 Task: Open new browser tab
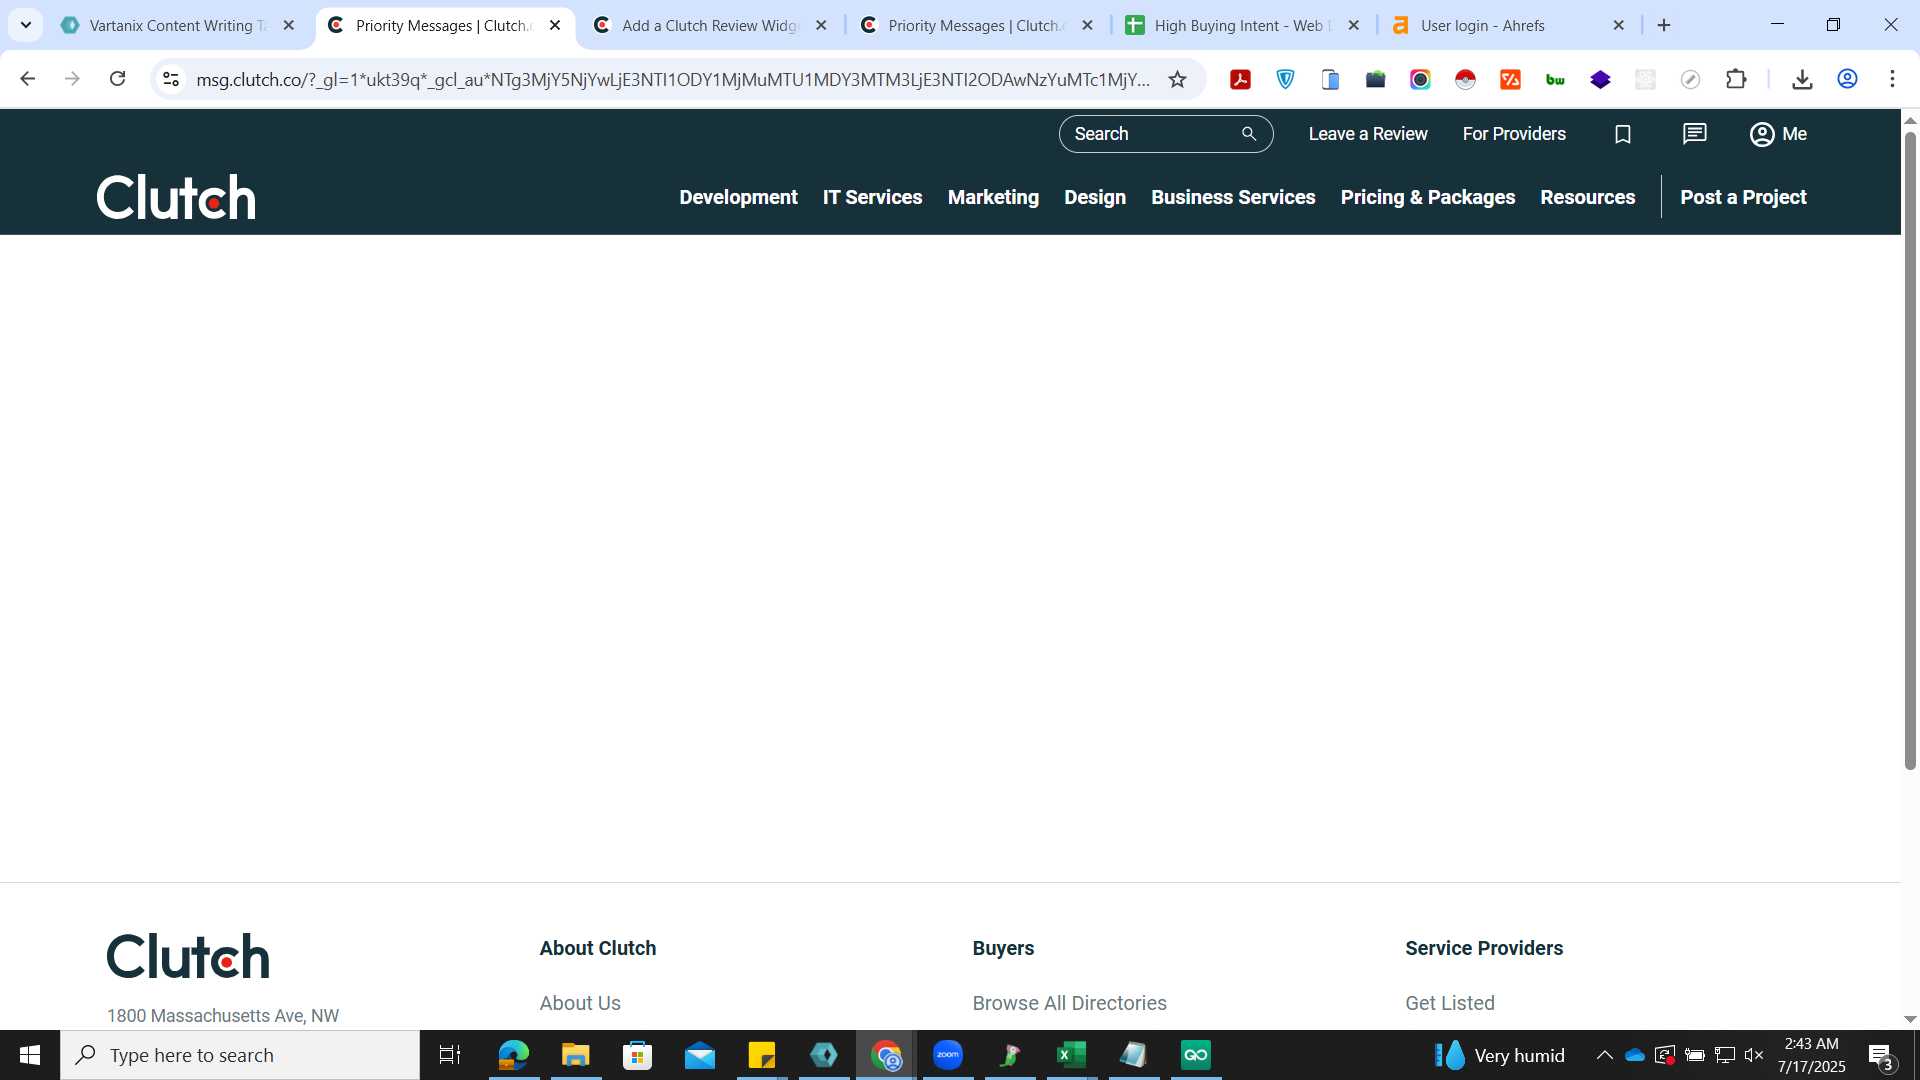[x=1664, y=25]
